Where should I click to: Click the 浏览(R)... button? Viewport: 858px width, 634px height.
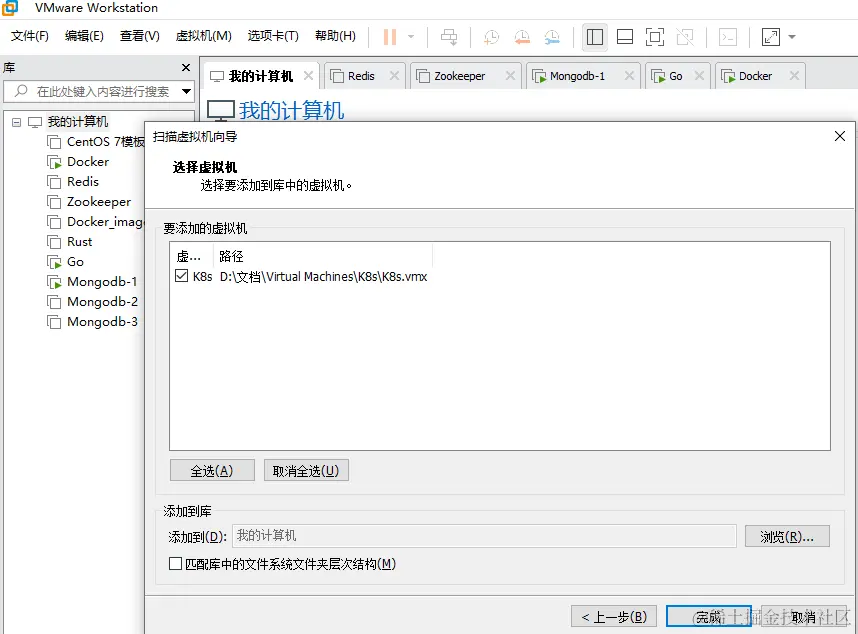[787, 537]
